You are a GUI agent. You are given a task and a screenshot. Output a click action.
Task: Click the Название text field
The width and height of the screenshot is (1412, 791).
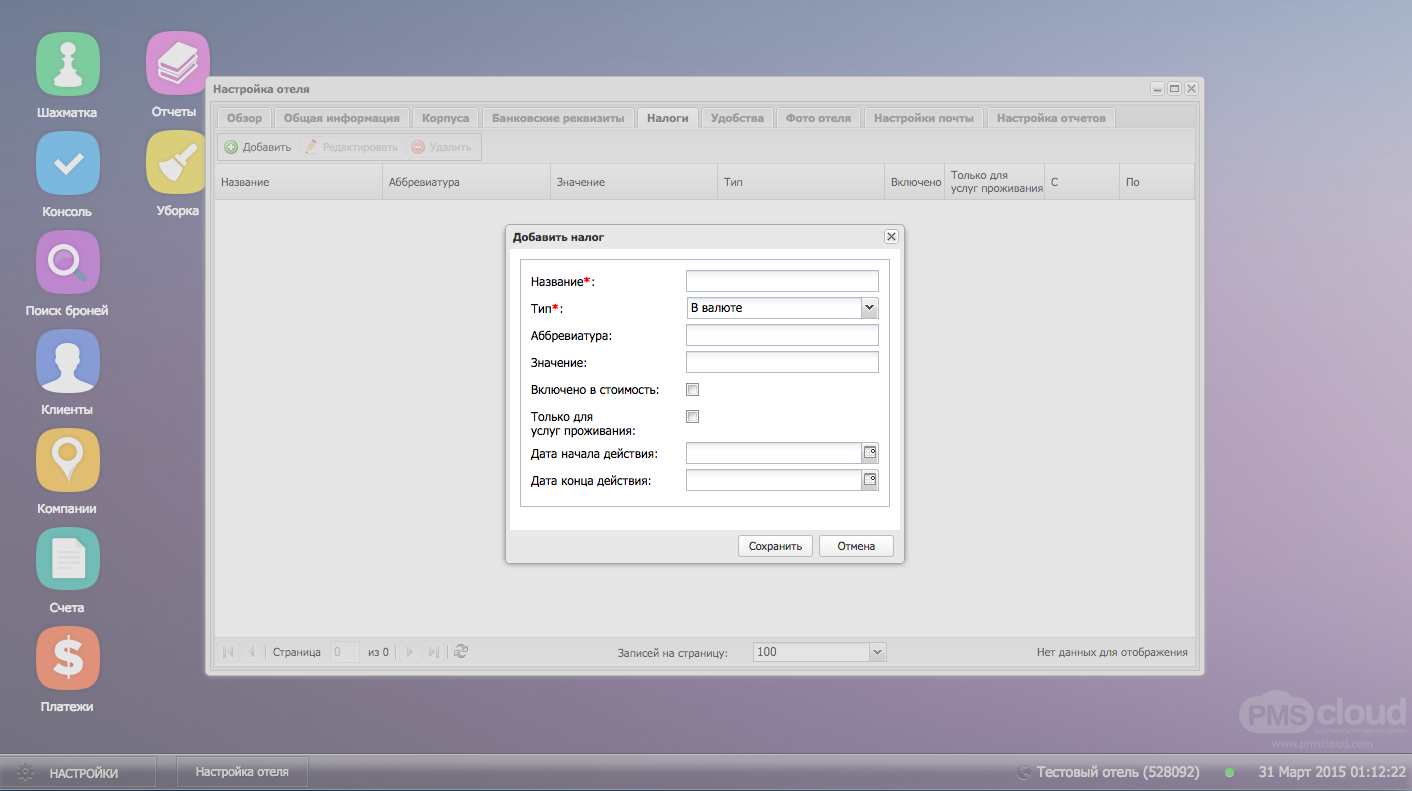782,281
